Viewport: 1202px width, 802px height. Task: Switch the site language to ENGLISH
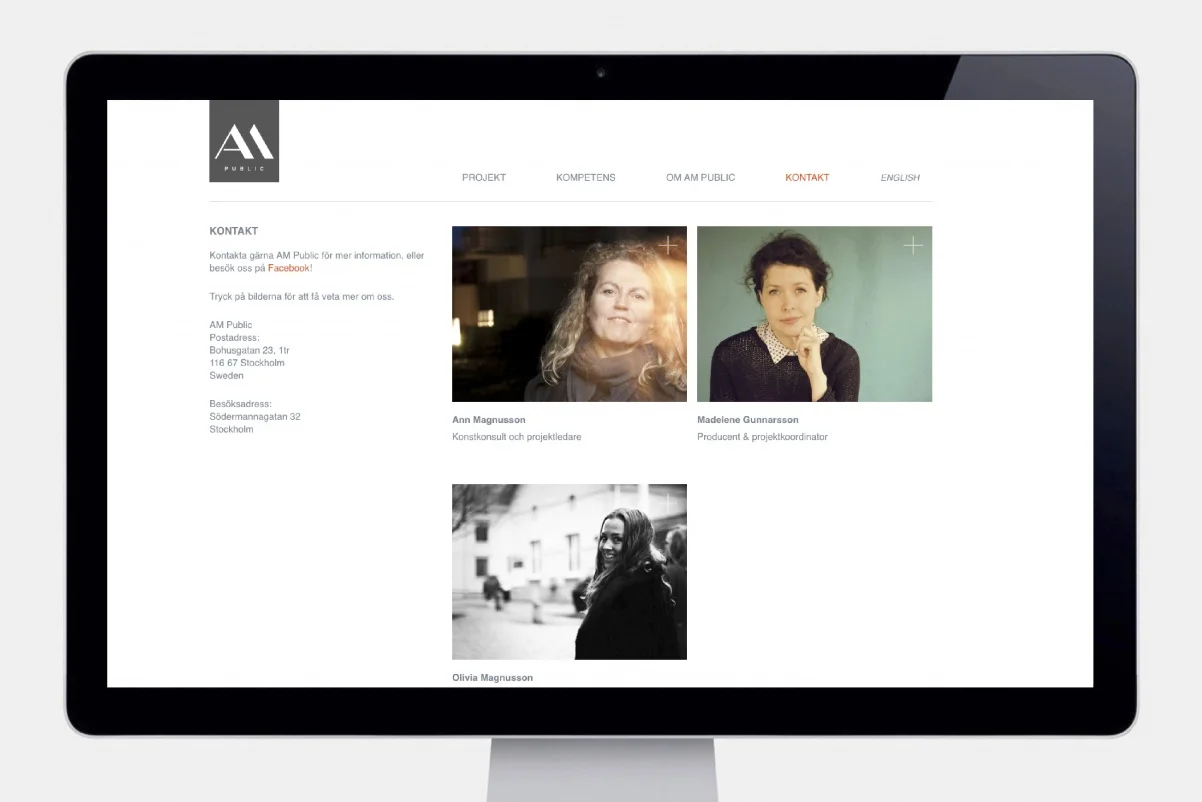[x=899, y=177]
